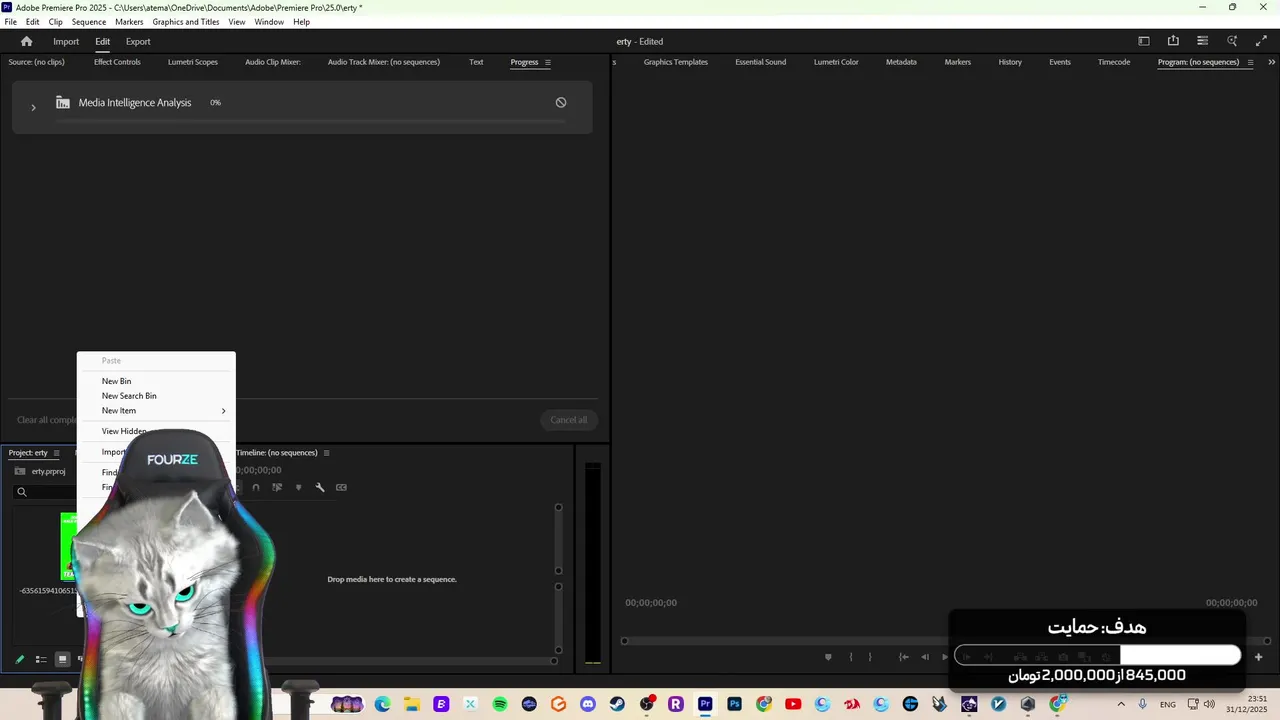
Task: Select the green clip thumbnail in Project panel
Action: 68,546
